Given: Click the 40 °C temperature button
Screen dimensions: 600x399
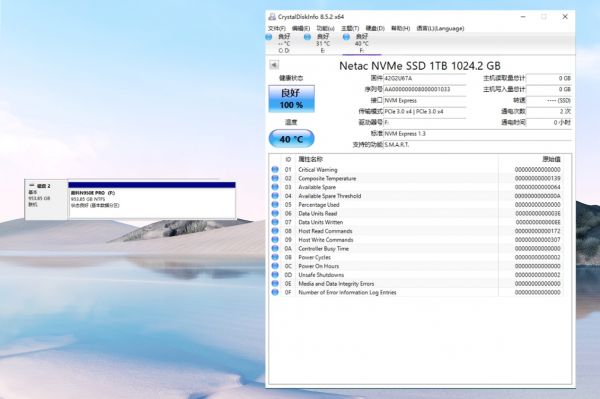Looking at the screenshot, I should coord(292,139).
